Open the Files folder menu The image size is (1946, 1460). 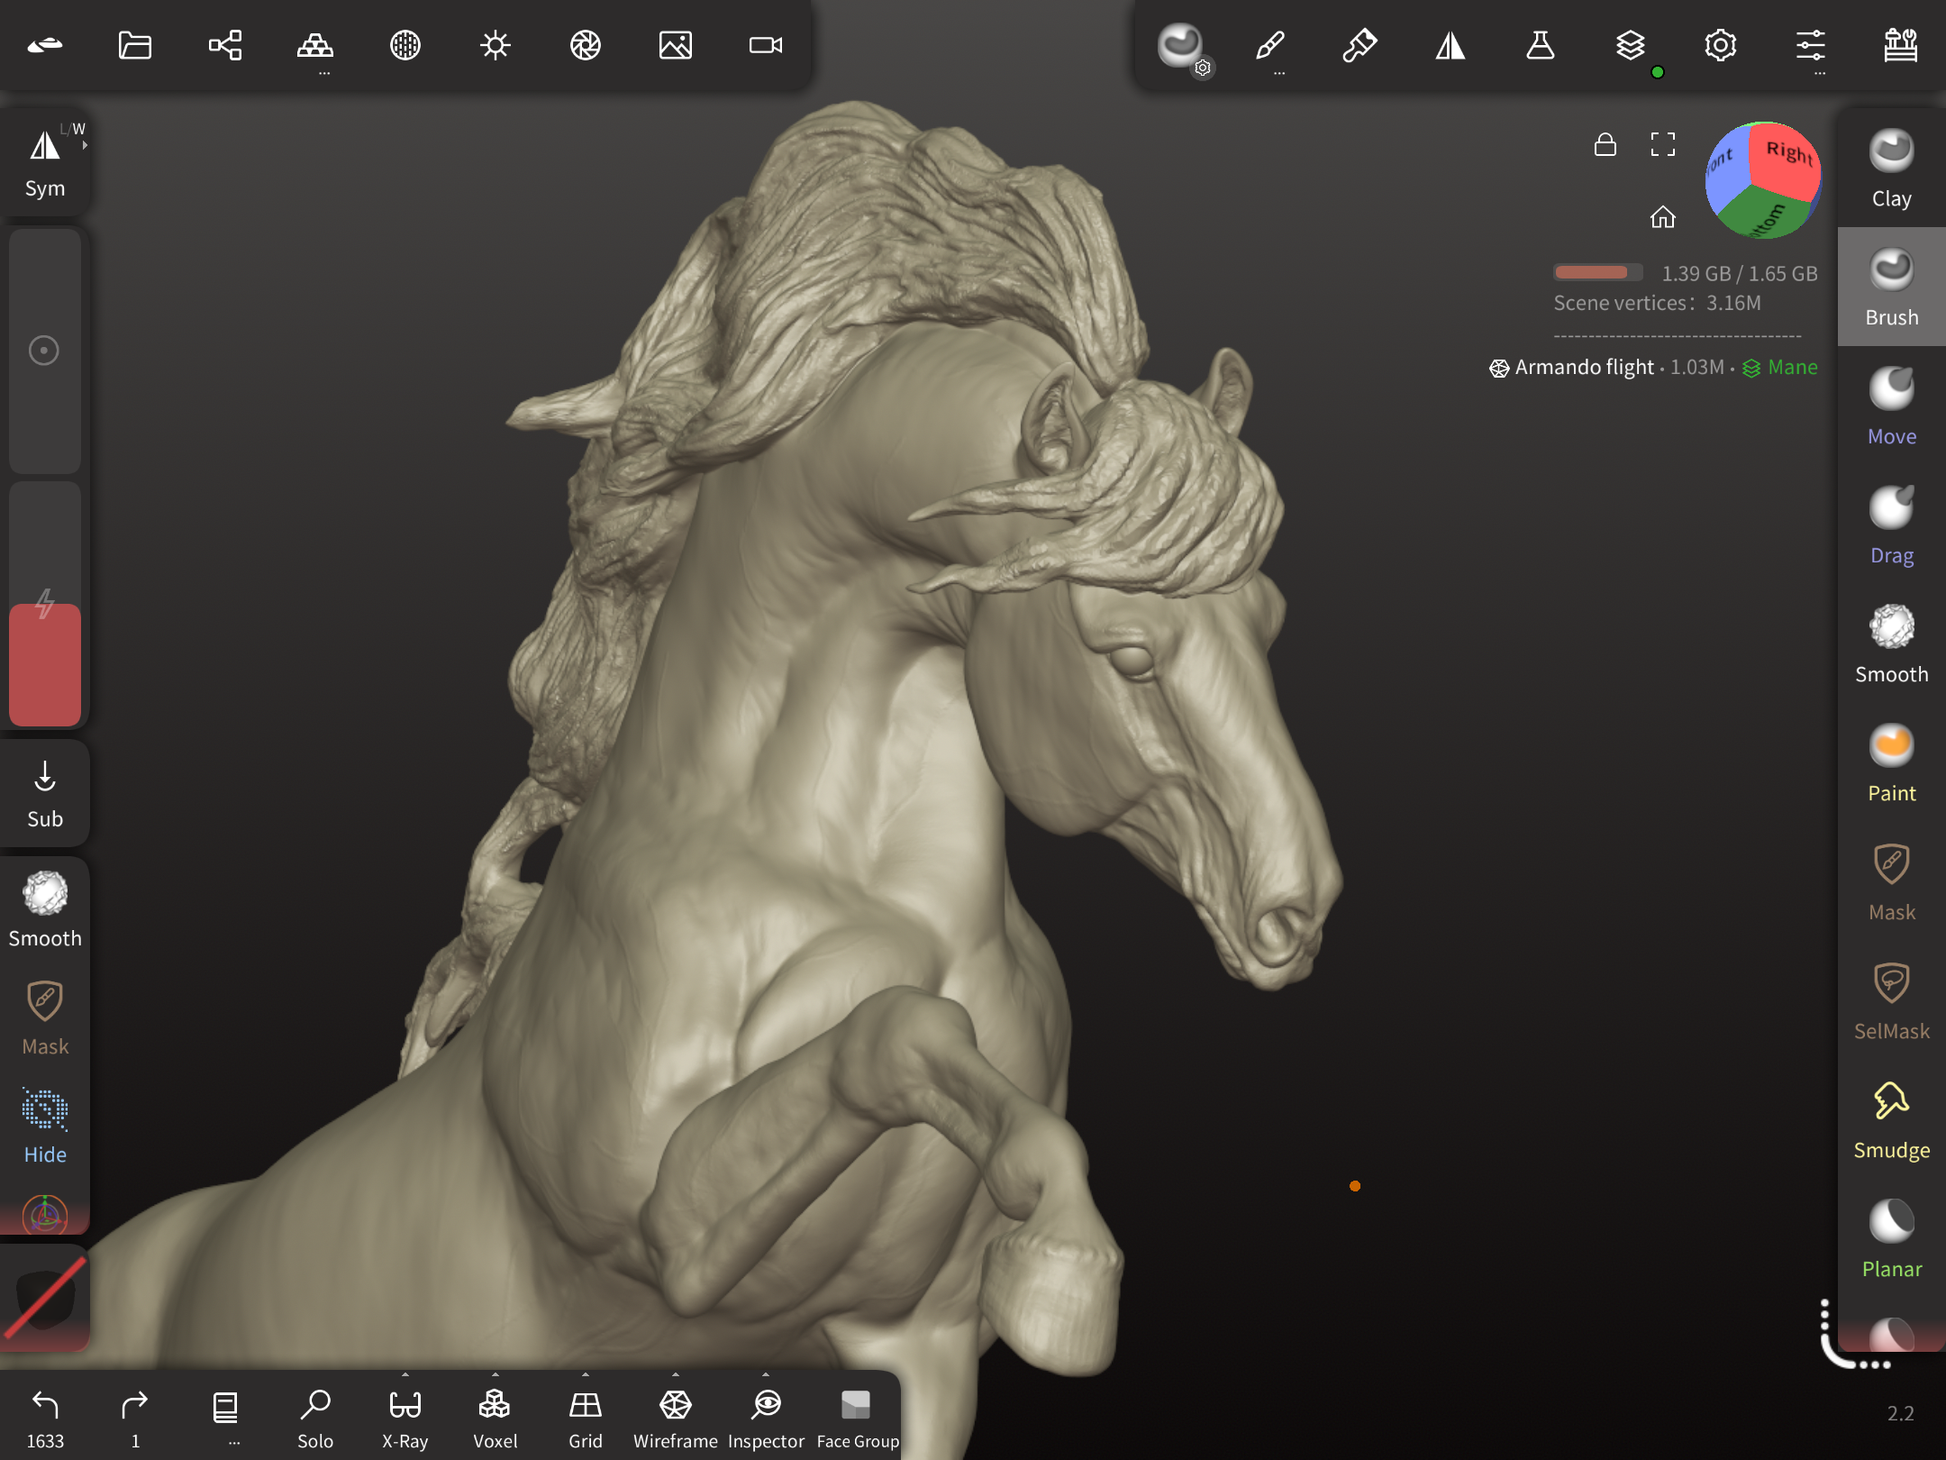click(x=135, y=45)
